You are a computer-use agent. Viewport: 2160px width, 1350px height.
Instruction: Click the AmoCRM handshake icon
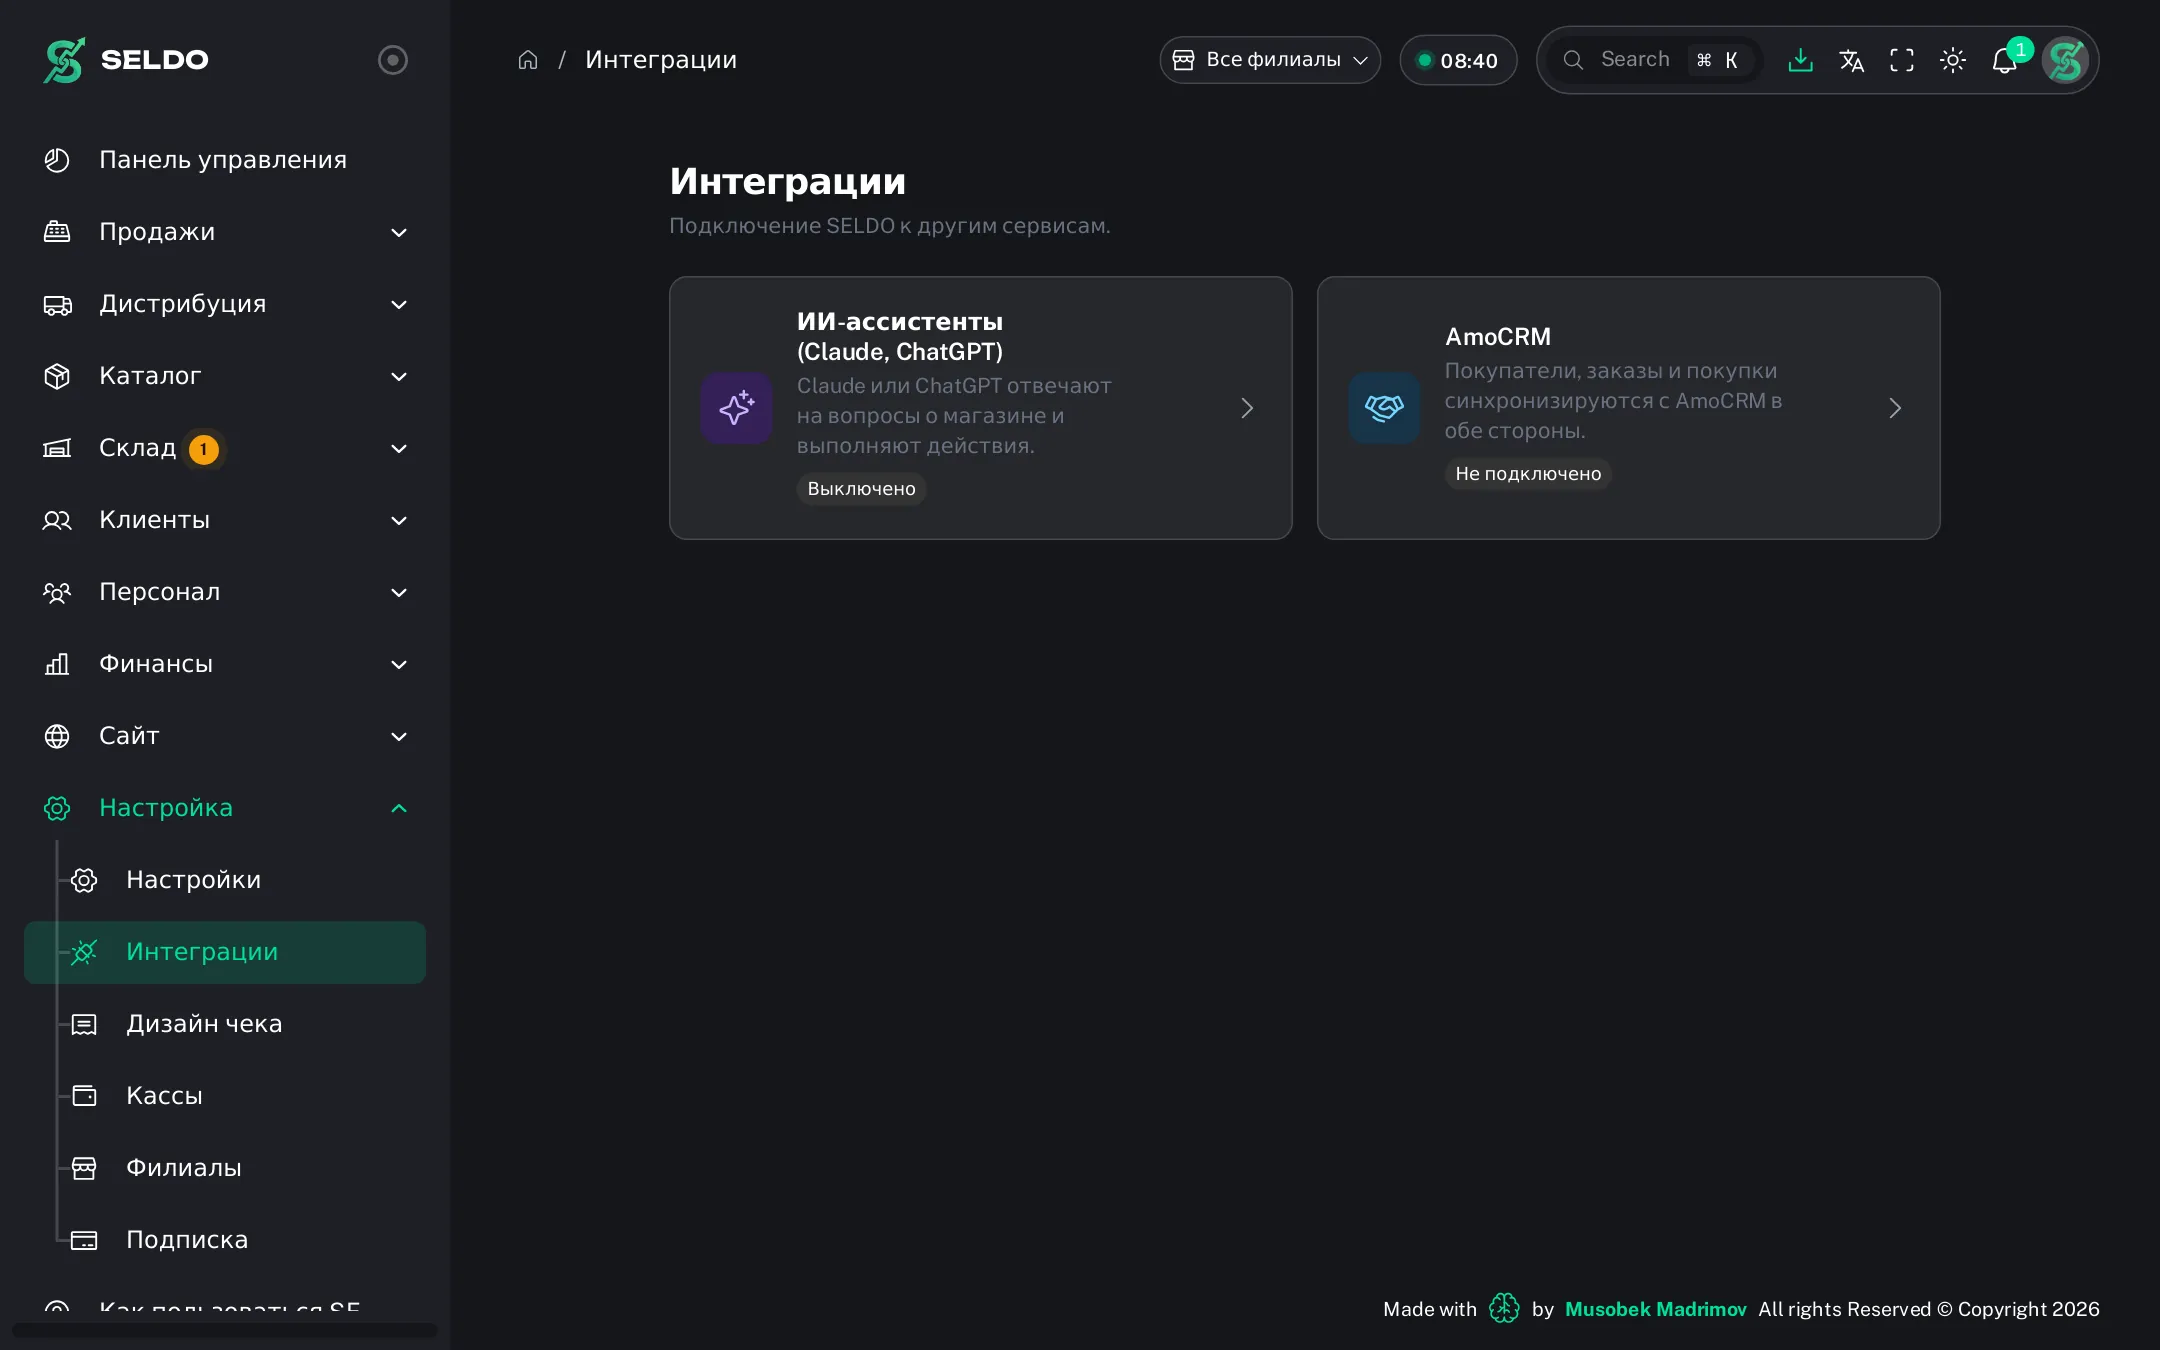[1384, 408]
